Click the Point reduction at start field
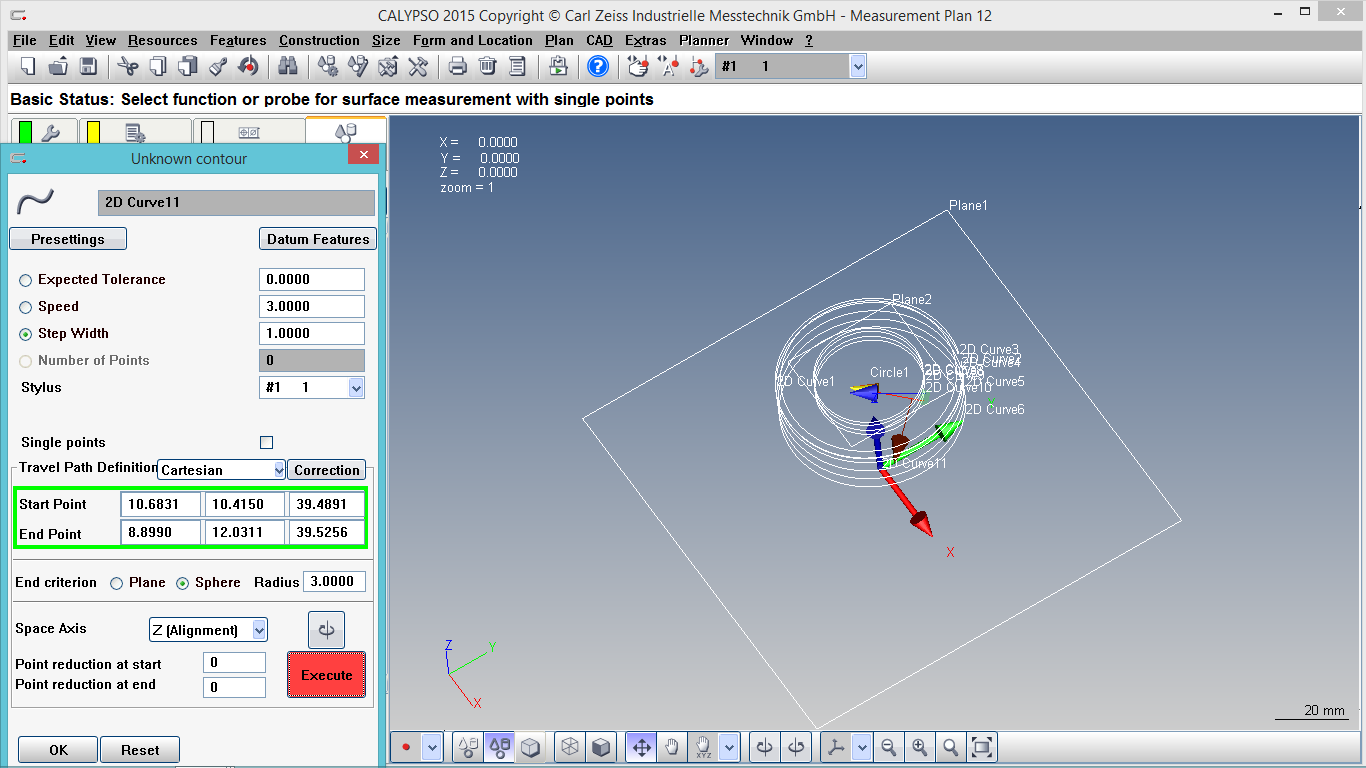Screen dimensions: 1366x768 coord(235,663)
